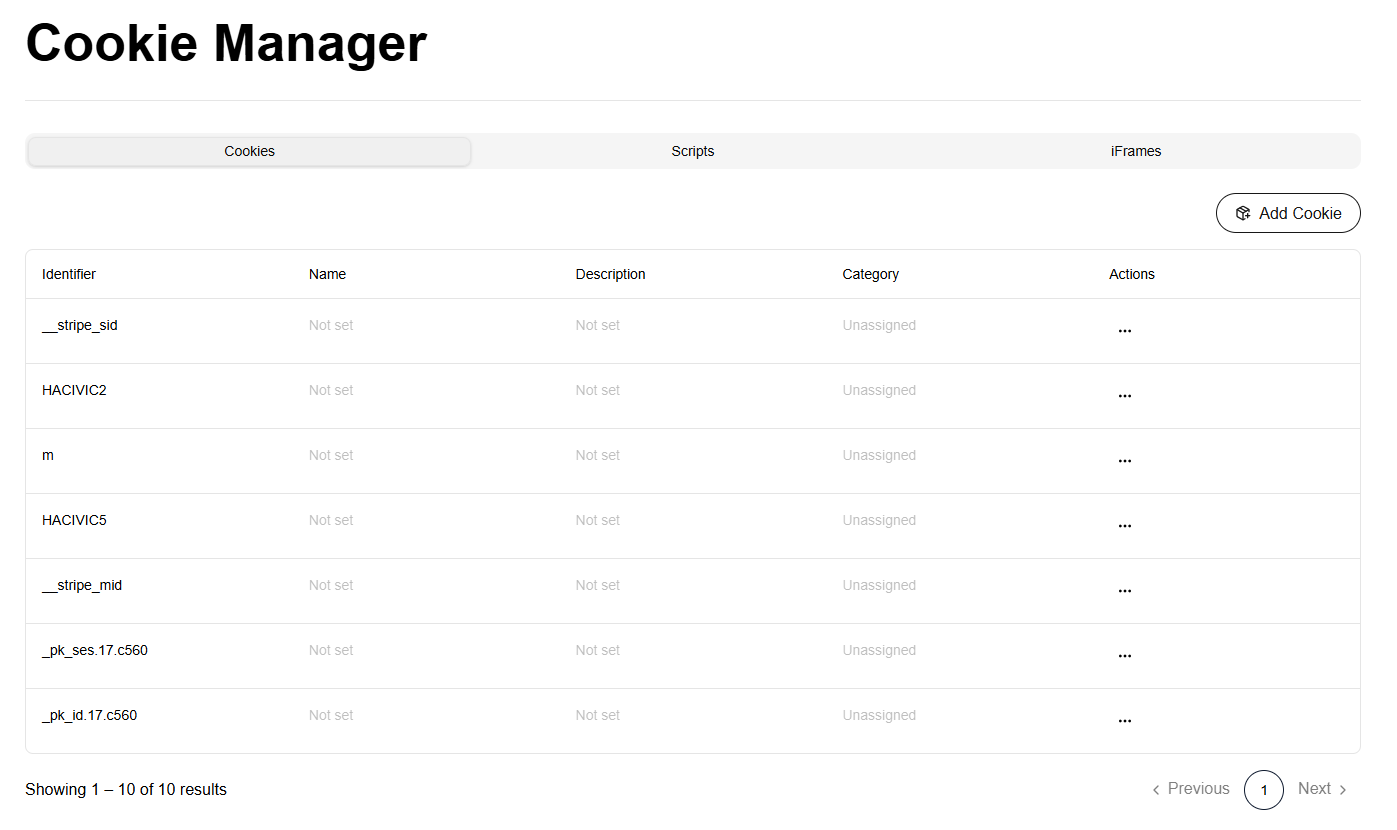The image size is (1397, 830).
Task: Click the Cookie Manager heading
Action: coord(226,43)
